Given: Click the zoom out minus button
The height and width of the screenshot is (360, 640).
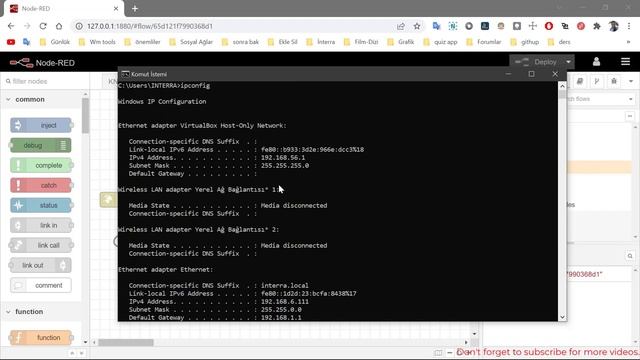Looking at the screenshot, I should pos(449,352).
